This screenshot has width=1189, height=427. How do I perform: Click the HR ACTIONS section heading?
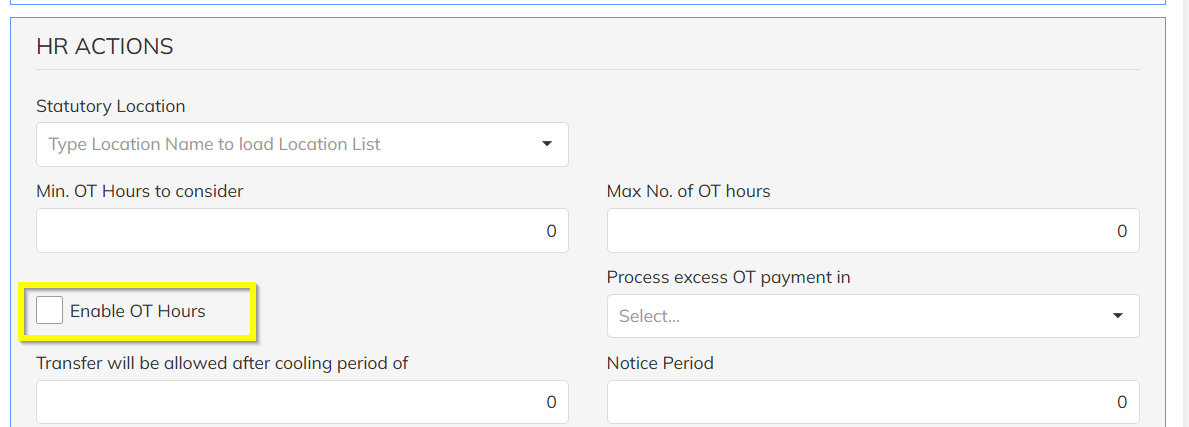coord(105,46)
